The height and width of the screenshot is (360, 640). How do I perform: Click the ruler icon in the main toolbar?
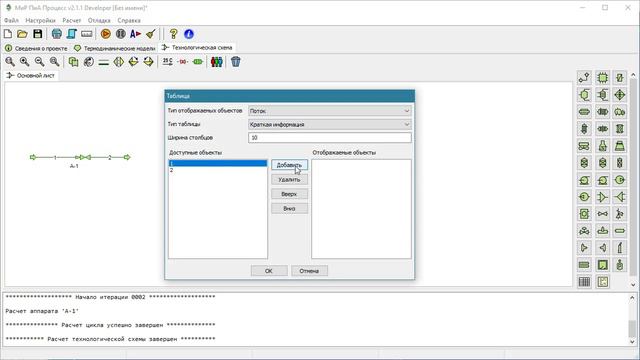click(x=87, y=34)
